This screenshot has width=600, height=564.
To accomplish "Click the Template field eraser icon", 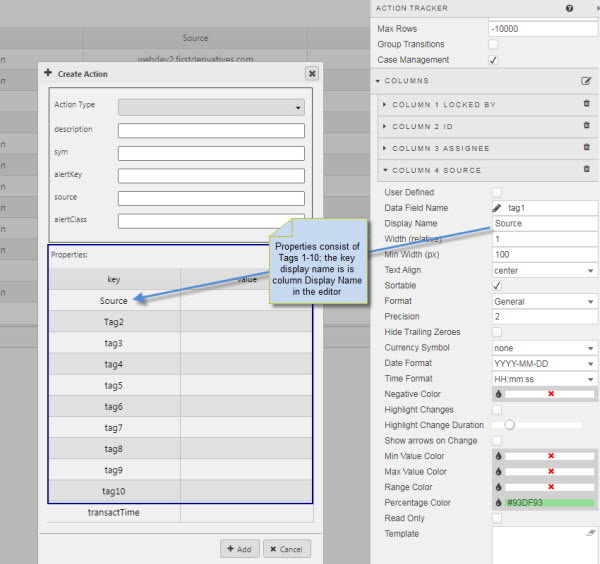I will tap(590, 534).
